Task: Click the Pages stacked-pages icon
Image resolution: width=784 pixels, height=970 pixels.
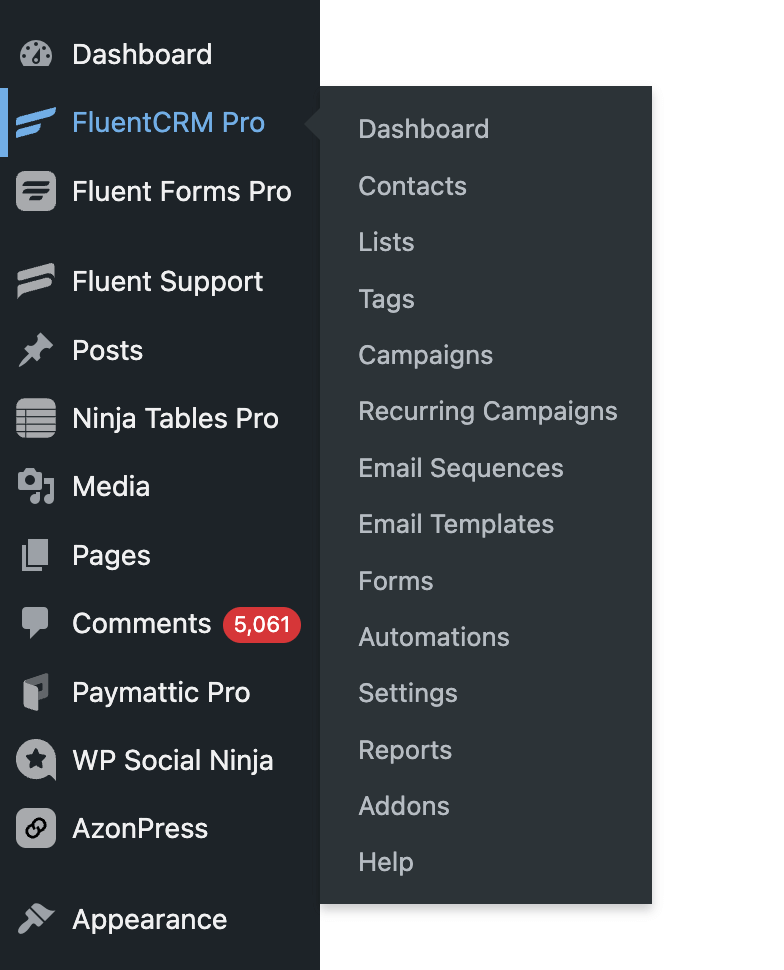Action: click(x=35, y=555)
